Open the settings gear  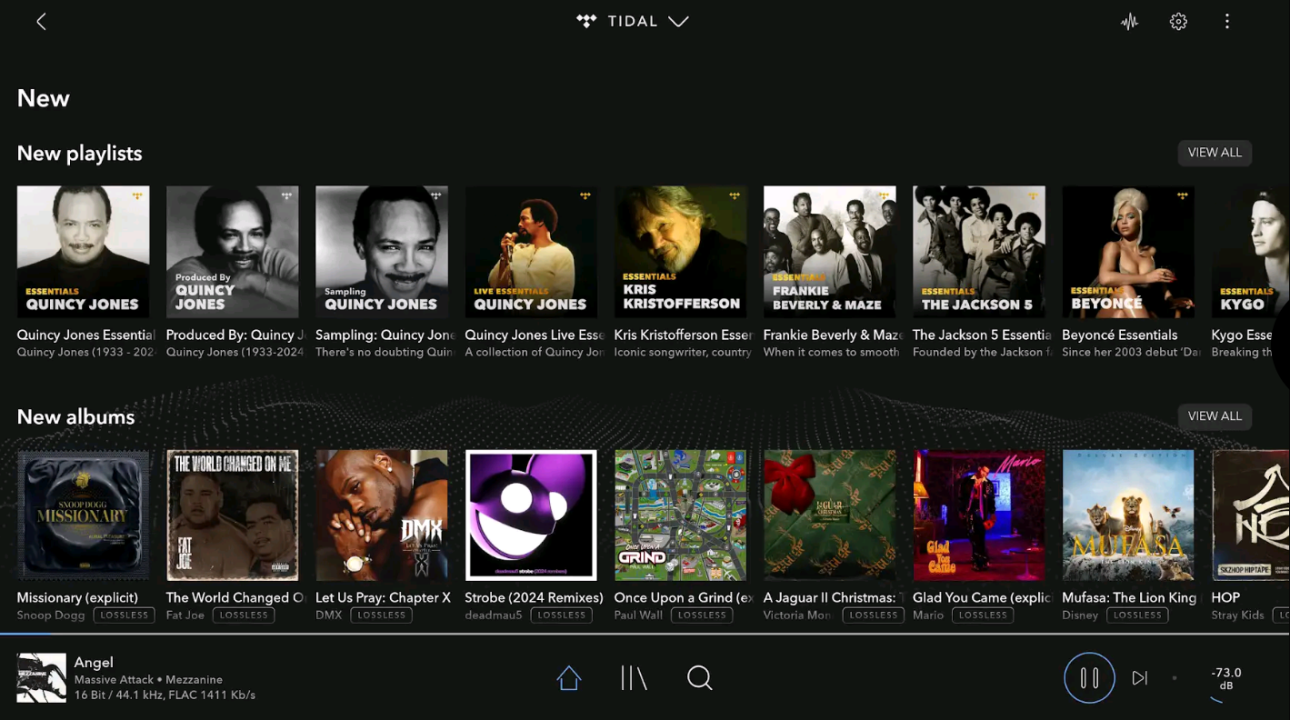pos(1178,21)
